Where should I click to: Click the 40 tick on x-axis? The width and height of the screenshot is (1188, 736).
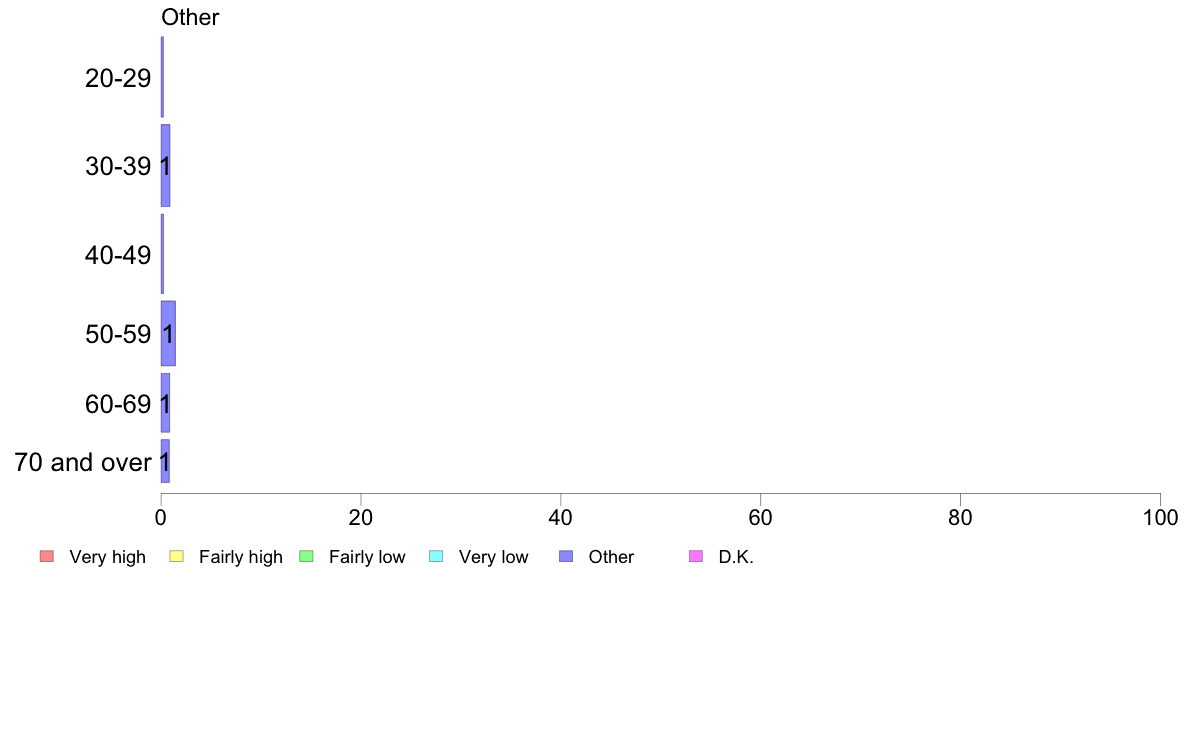[561, 518]
